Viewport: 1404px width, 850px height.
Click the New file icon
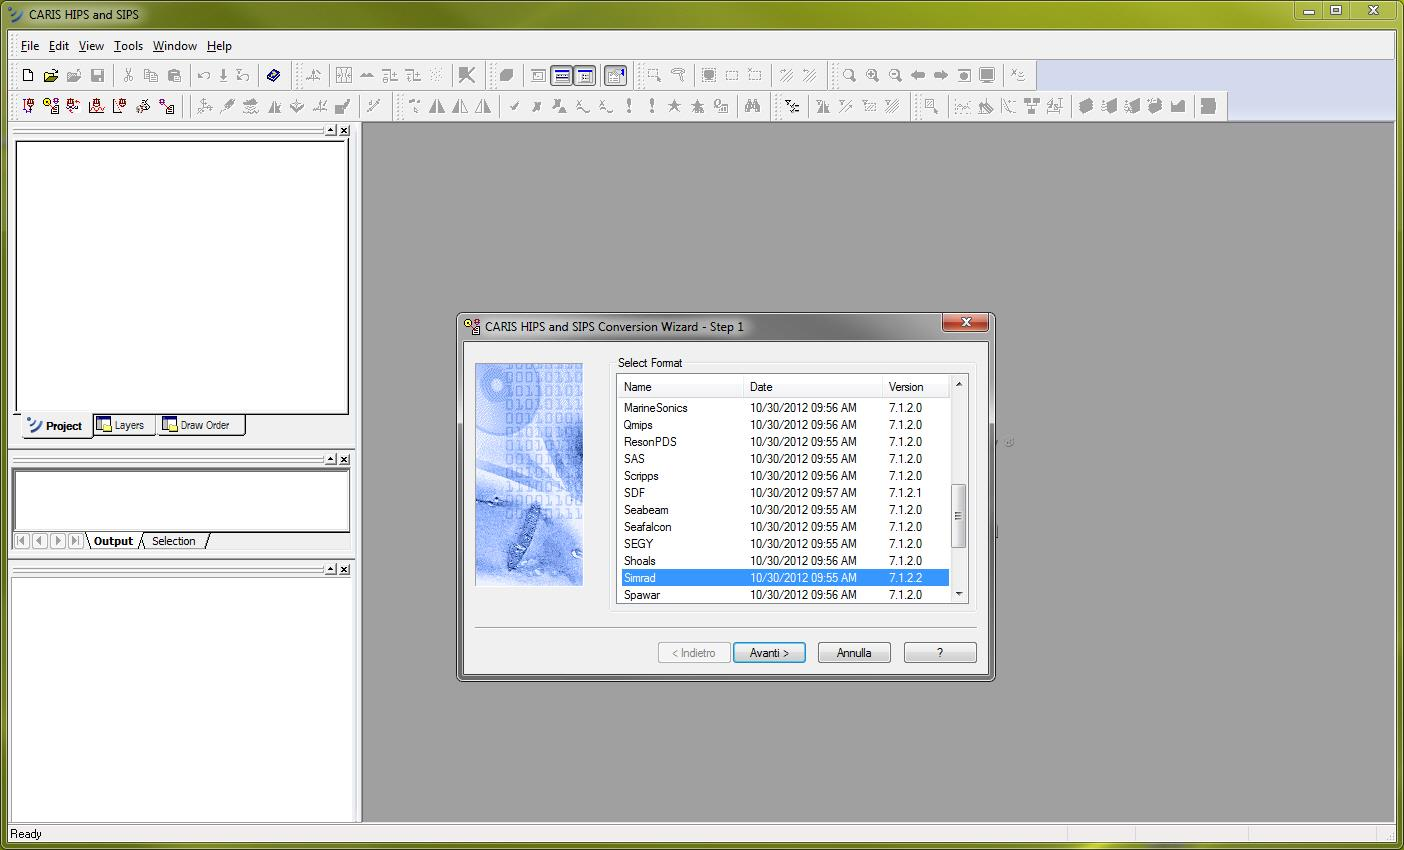coord(28,75)
